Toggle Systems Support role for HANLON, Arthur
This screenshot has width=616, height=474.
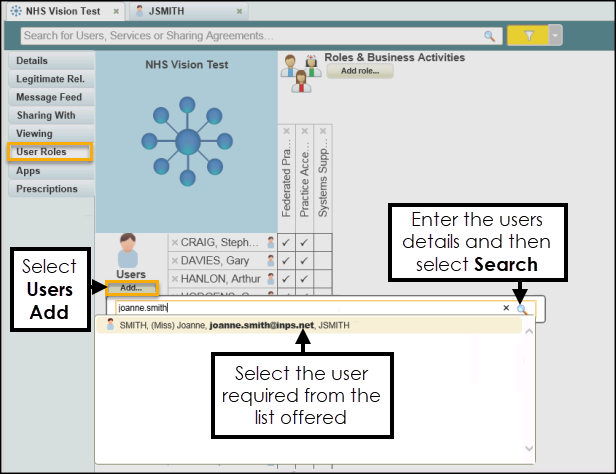[323, 278]
